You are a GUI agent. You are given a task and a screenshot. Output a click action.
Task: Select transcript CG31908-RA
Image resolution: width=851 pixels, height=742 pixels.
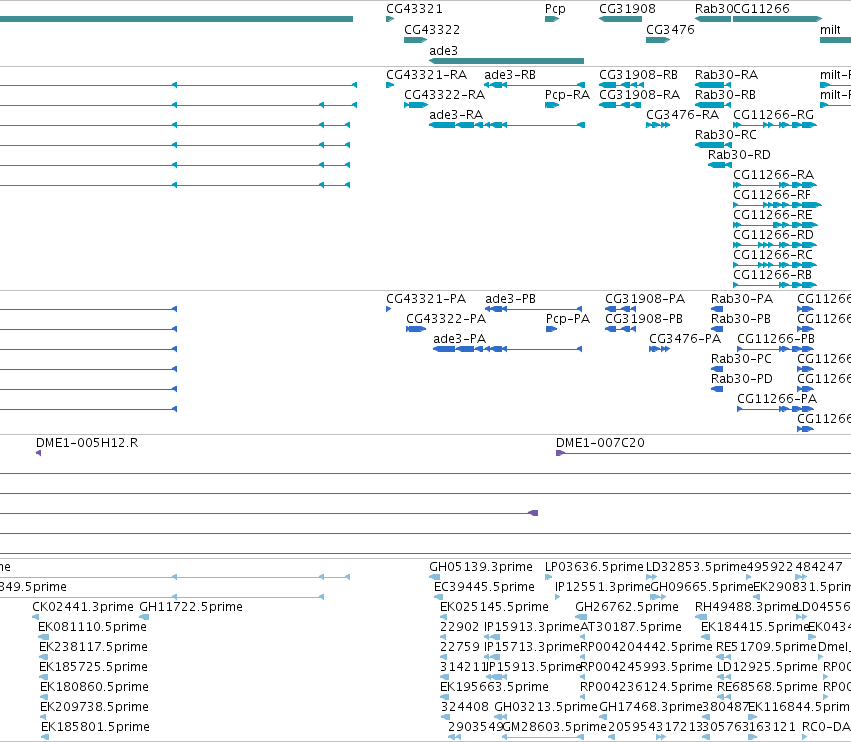(618, 105)
